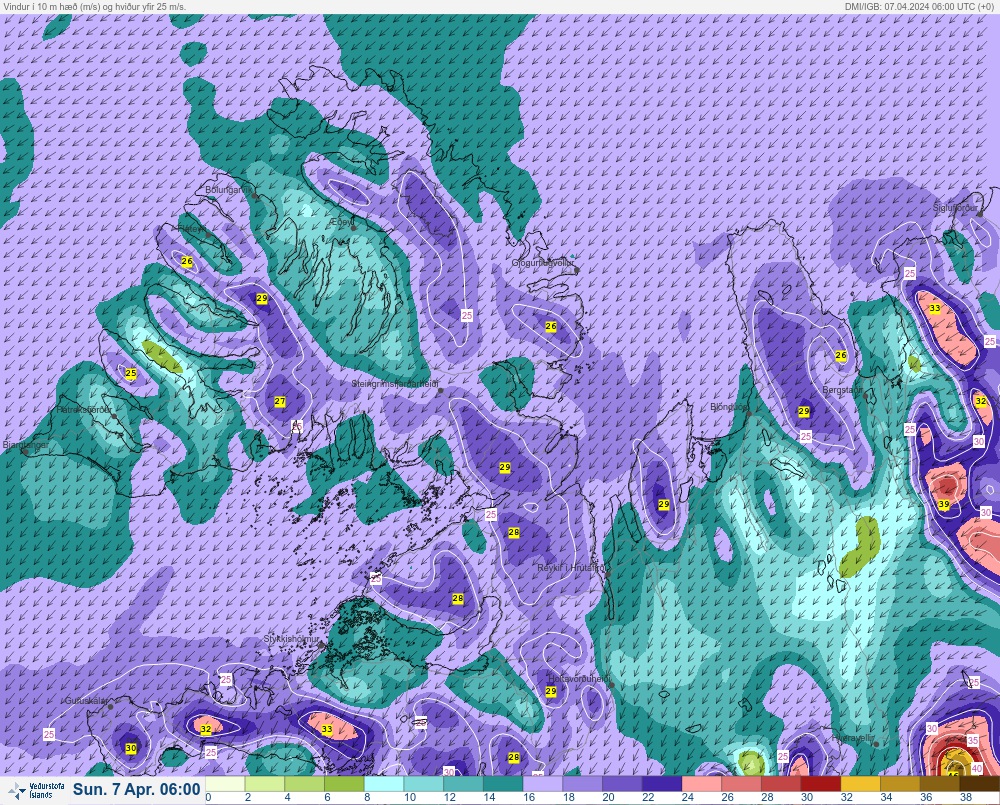Click the 'Patreksfjörður' station label

(x=84, y=410)
